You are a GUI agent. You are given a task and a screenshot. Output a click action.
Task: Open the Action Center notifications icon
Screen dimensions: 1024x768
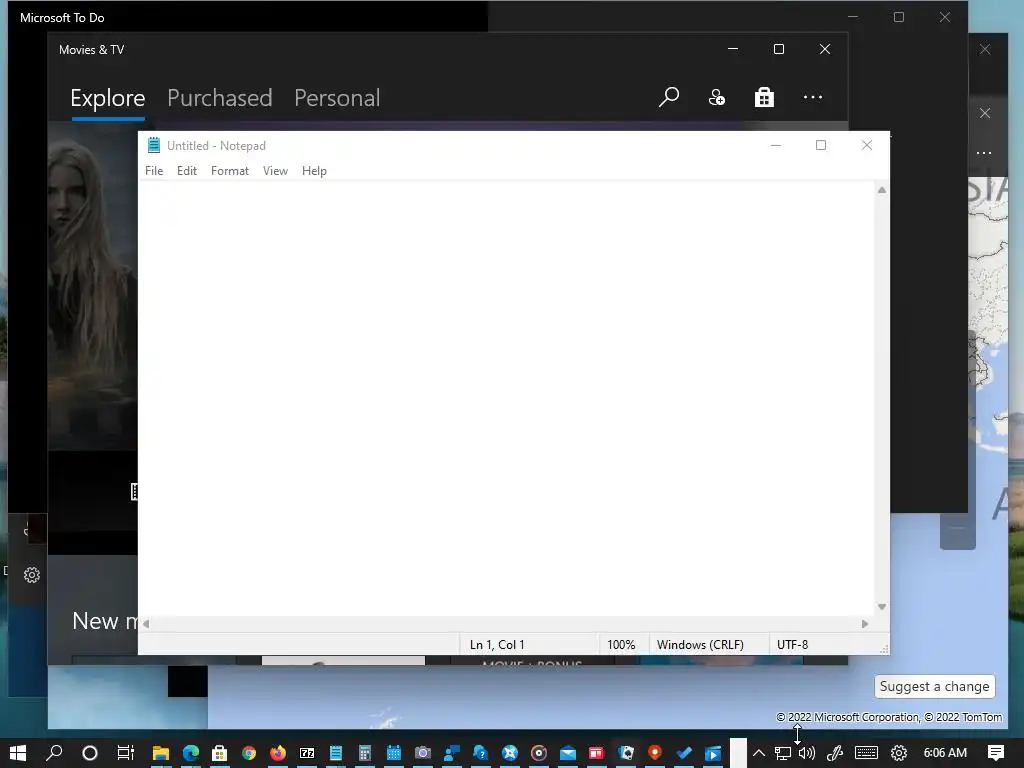tap(996, 753)
